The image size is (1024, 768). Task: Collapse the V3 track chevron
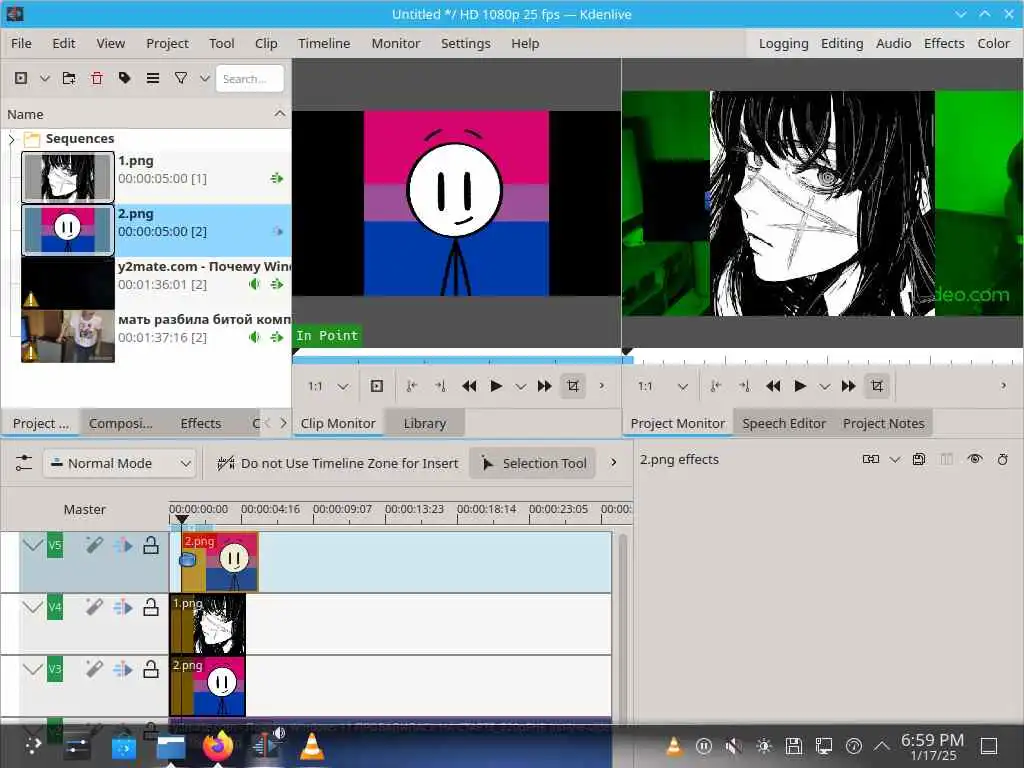[x=33, y=669]
